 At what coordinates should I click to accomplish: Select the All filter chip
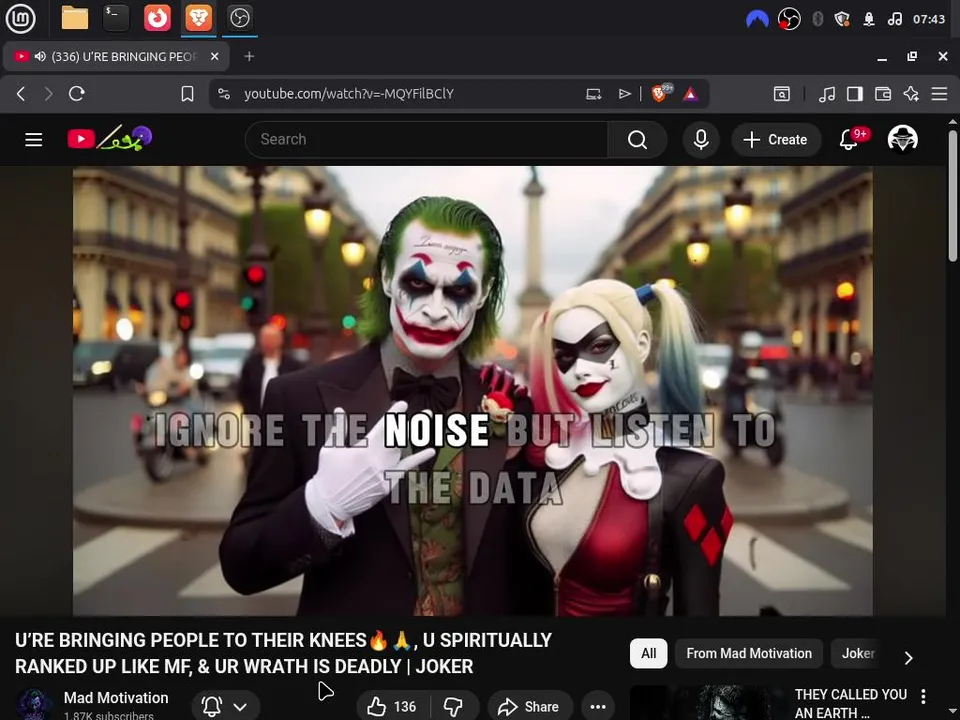[648, 653]
